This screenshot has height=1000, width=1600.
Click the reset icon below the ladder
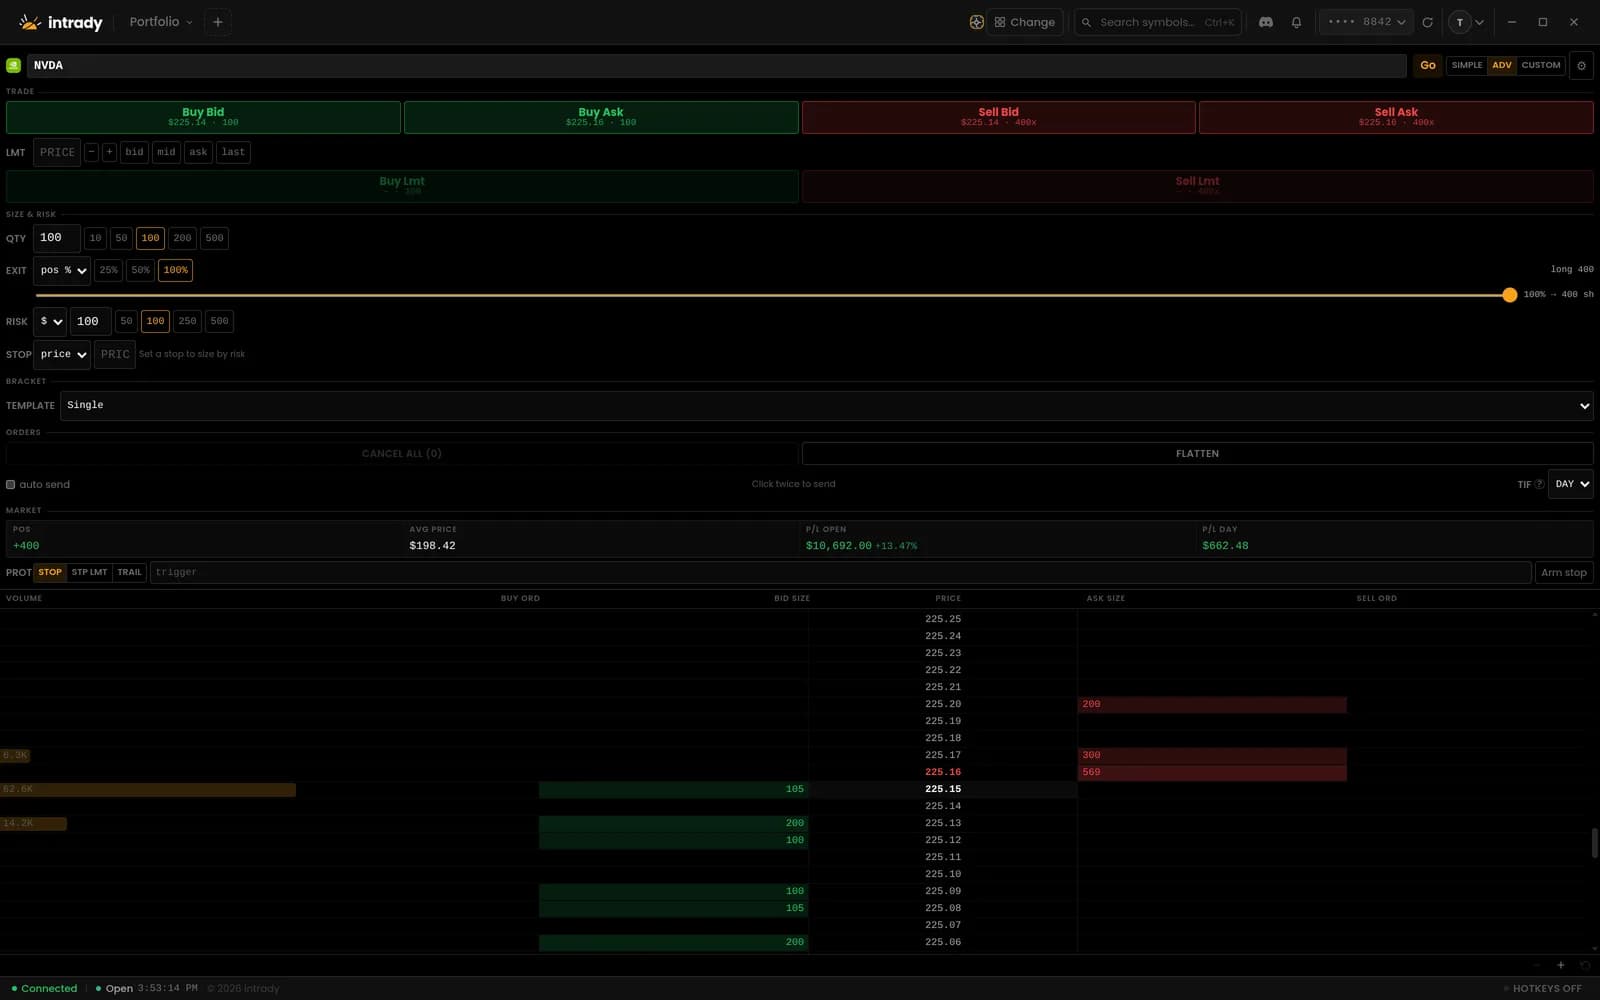[x=1585, y=965]
